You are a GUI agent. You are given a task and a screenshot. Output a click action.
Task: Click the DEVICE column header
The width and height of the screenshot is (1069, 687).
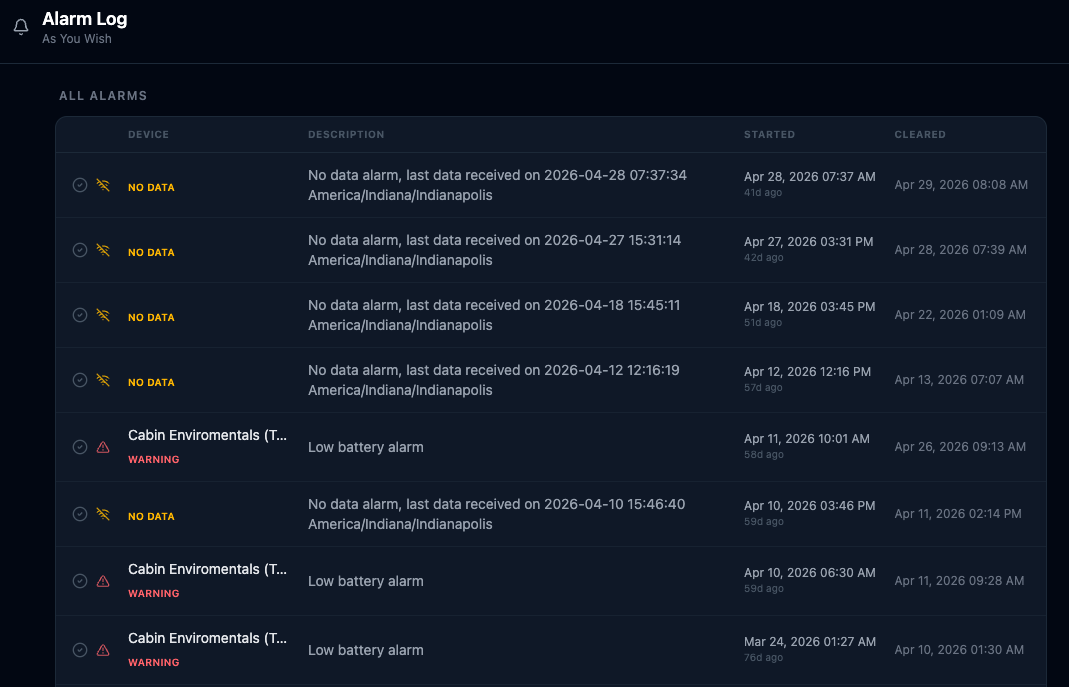[149, 134]
